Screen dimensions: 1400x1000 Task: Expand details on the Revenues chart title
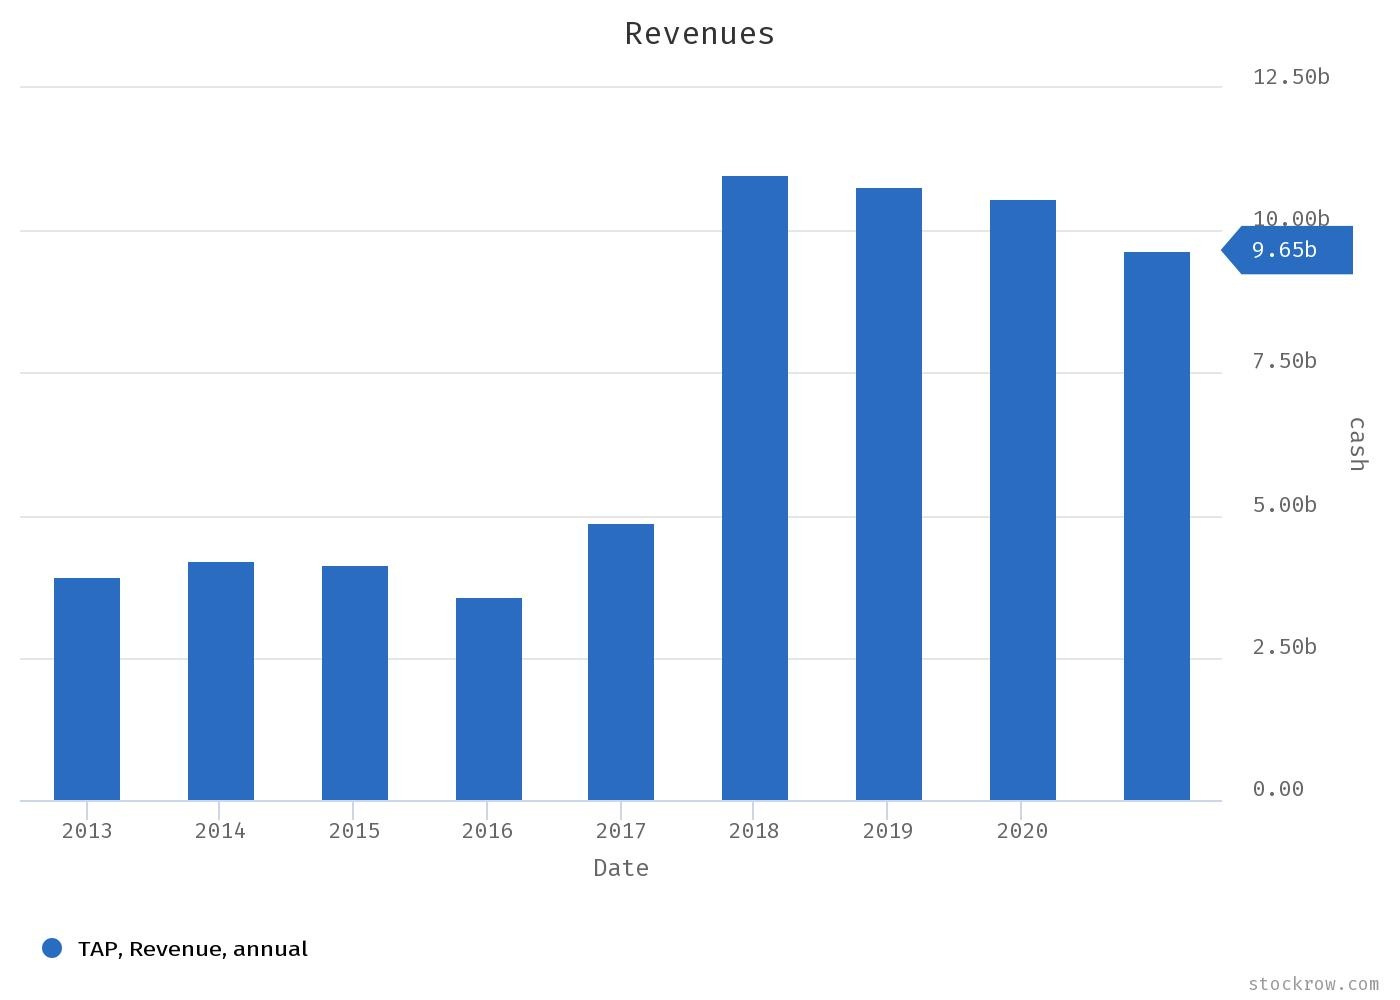[x=699, y=32]
